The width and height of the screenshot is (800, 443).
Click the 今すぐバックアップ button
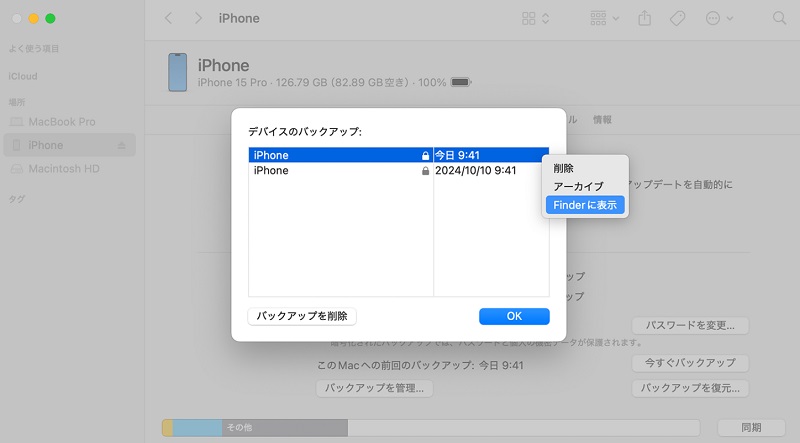(690, 363)
